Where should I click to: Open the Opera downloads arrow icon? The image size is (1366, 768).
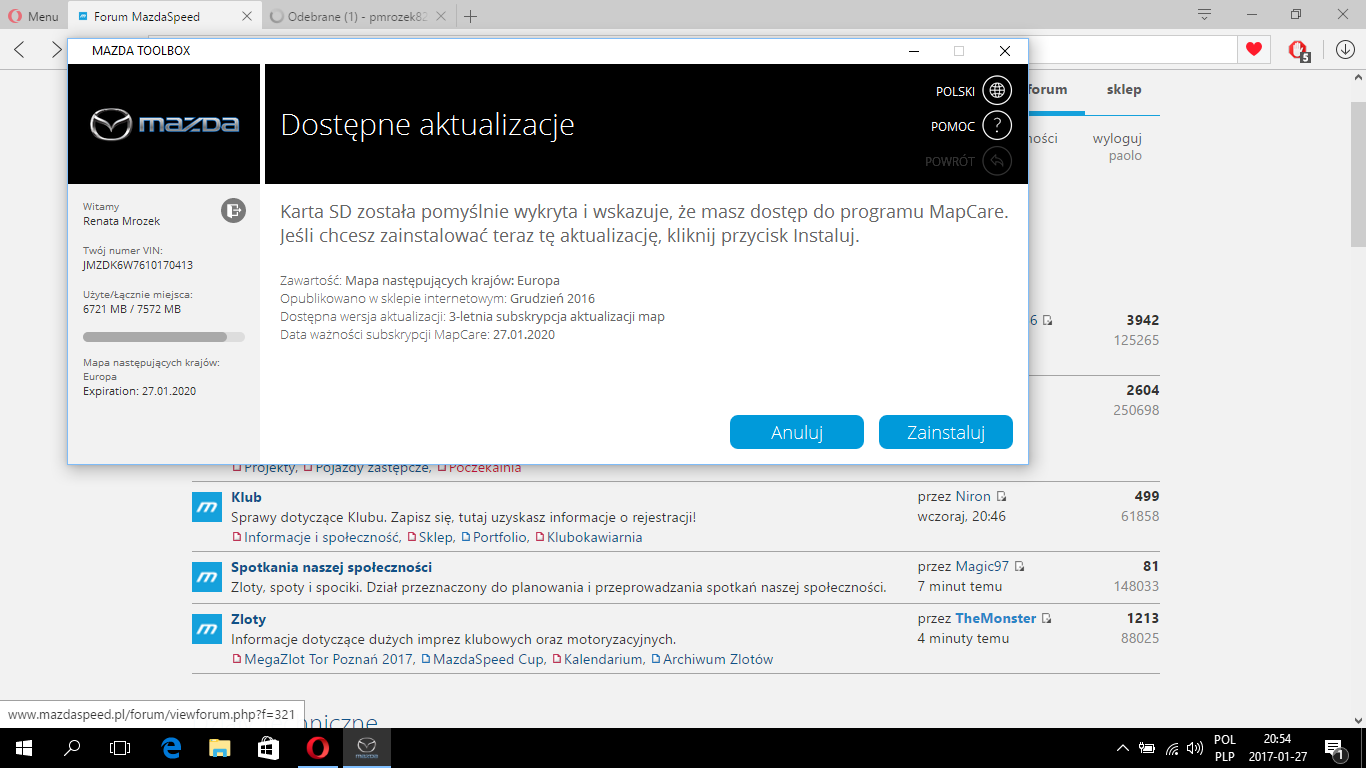pyautogui.click(x=1345, y=49)
